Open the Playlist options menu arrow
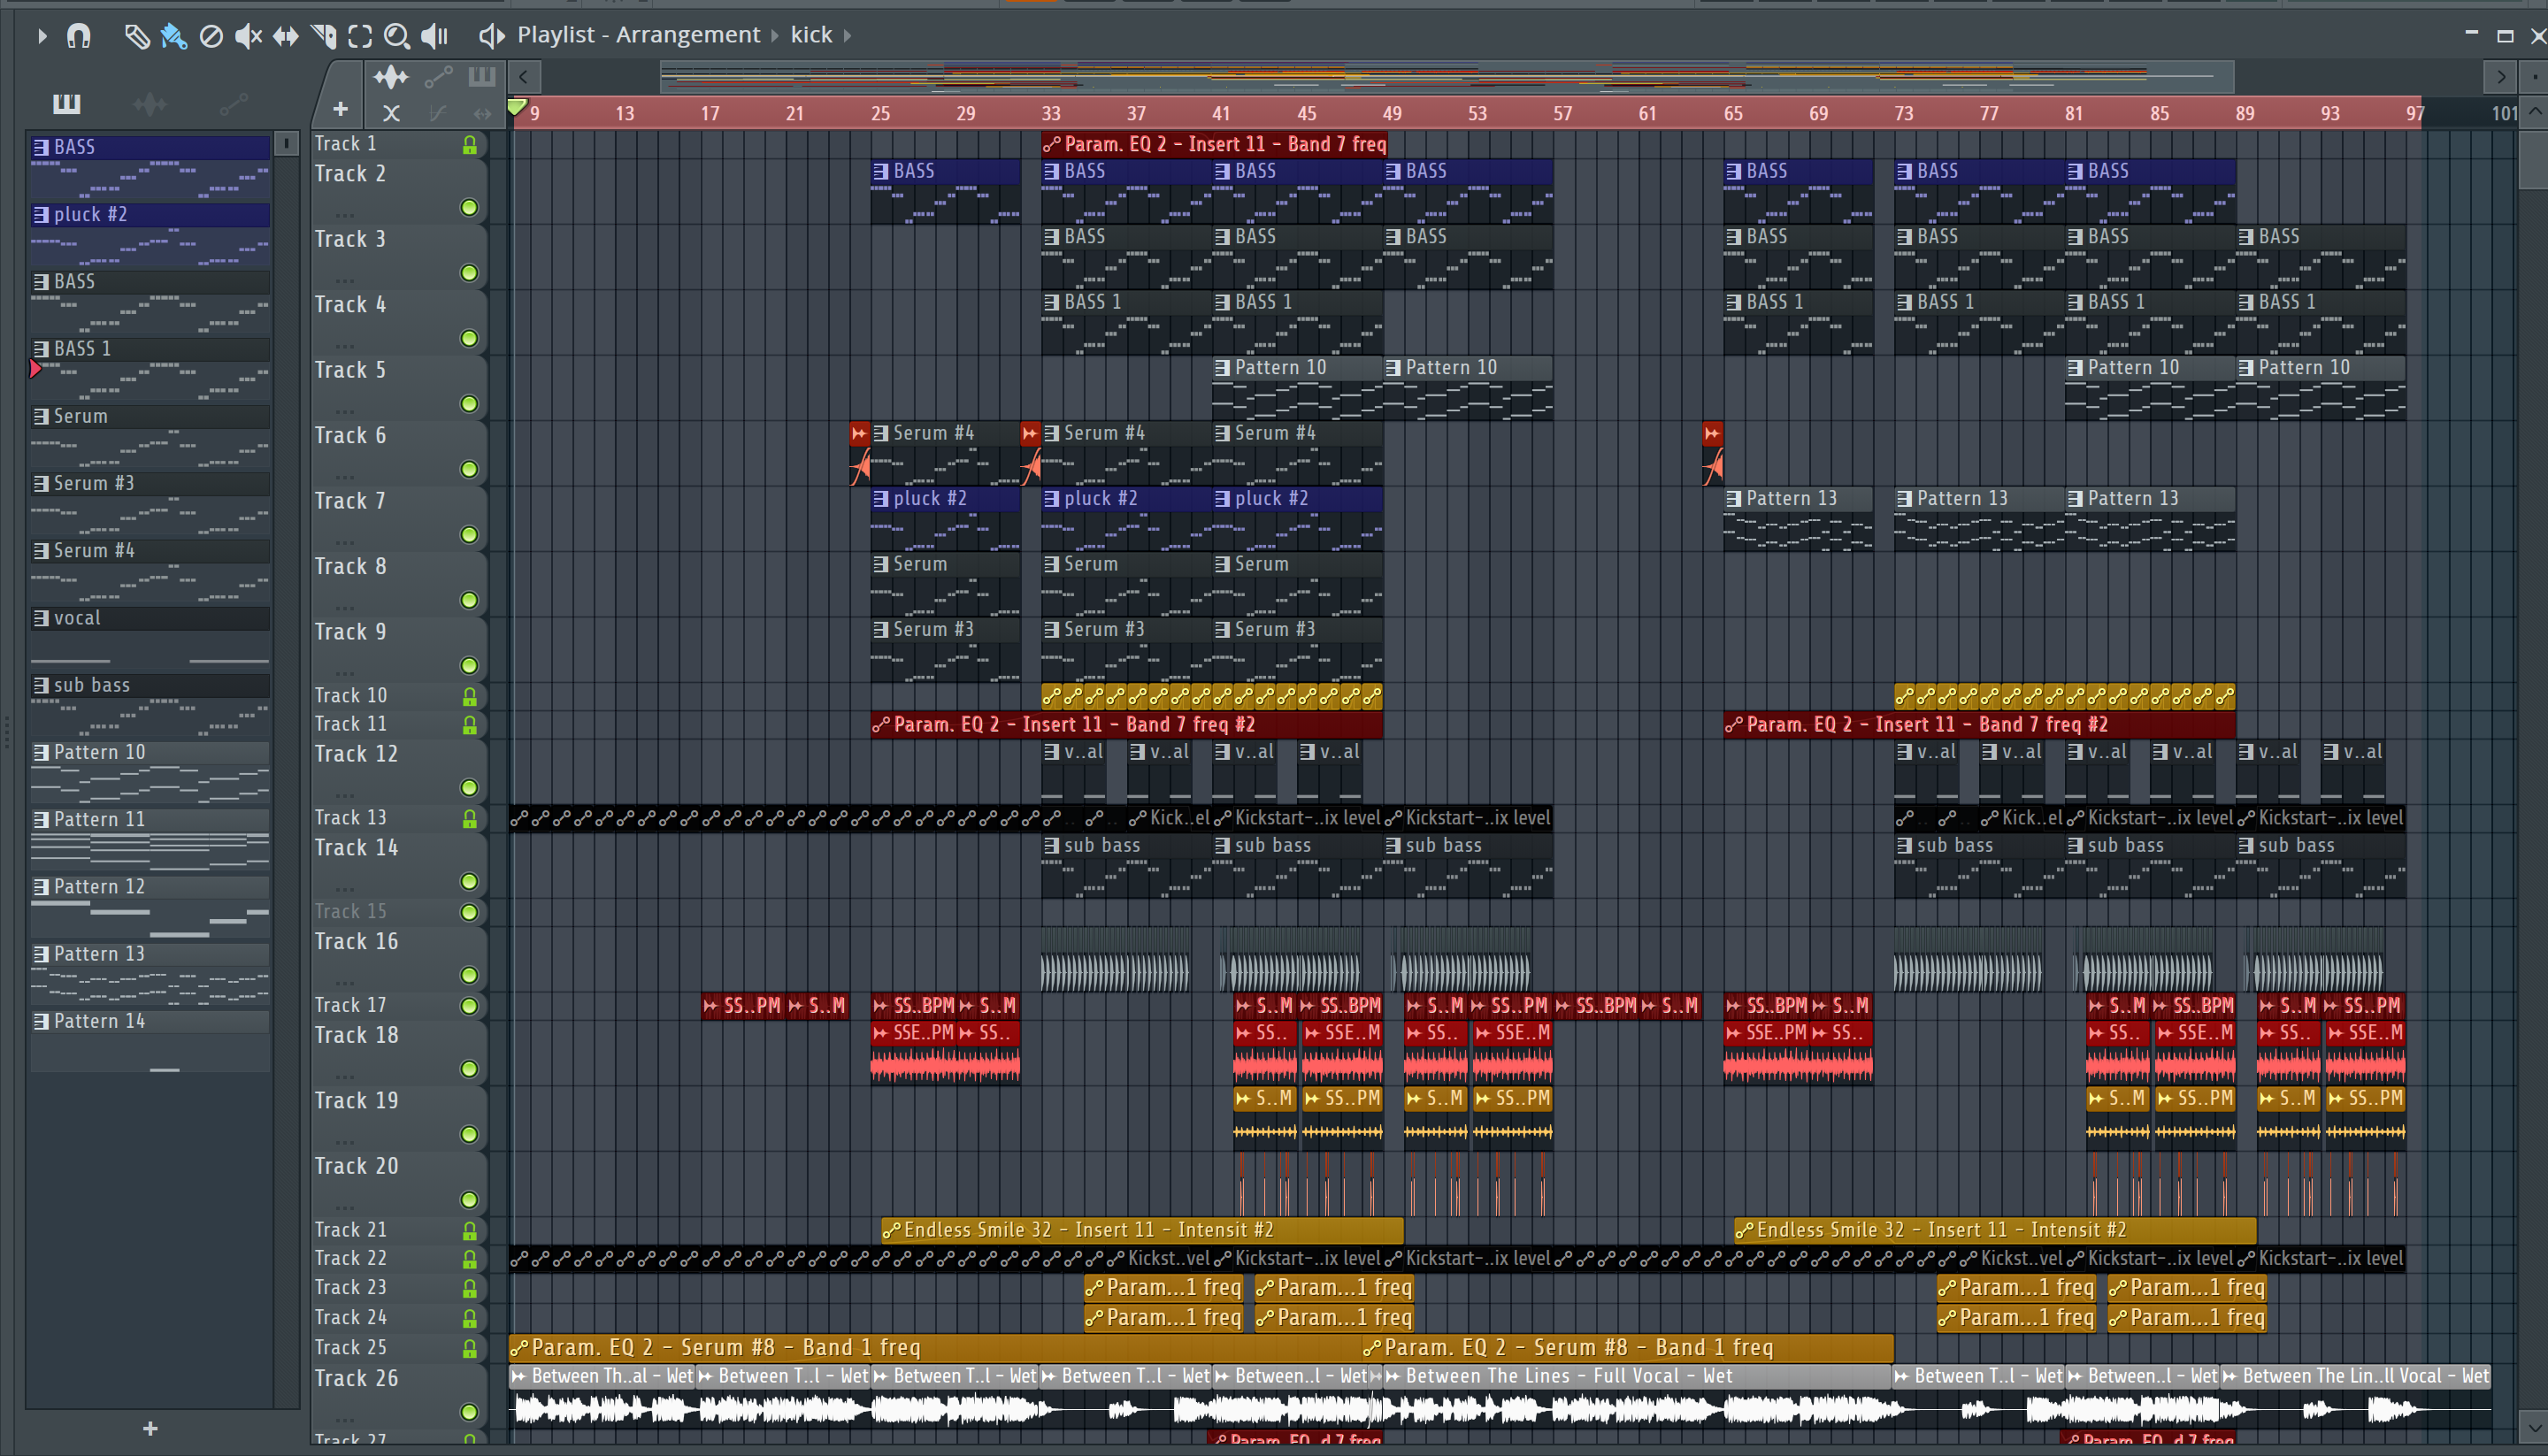 point(41,37)
